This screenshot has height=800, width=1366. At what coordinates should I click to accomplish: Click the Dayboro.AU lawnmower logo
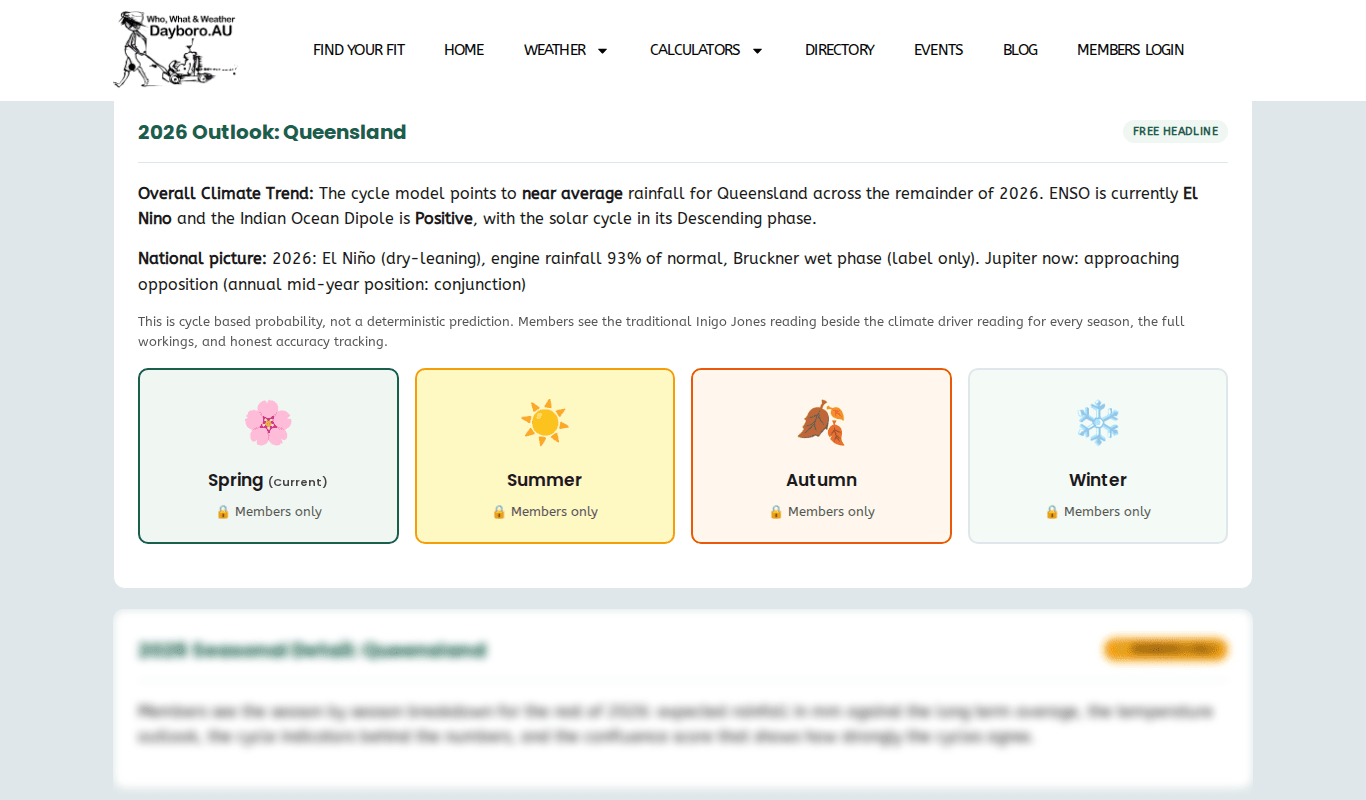[x=175, y=49]
